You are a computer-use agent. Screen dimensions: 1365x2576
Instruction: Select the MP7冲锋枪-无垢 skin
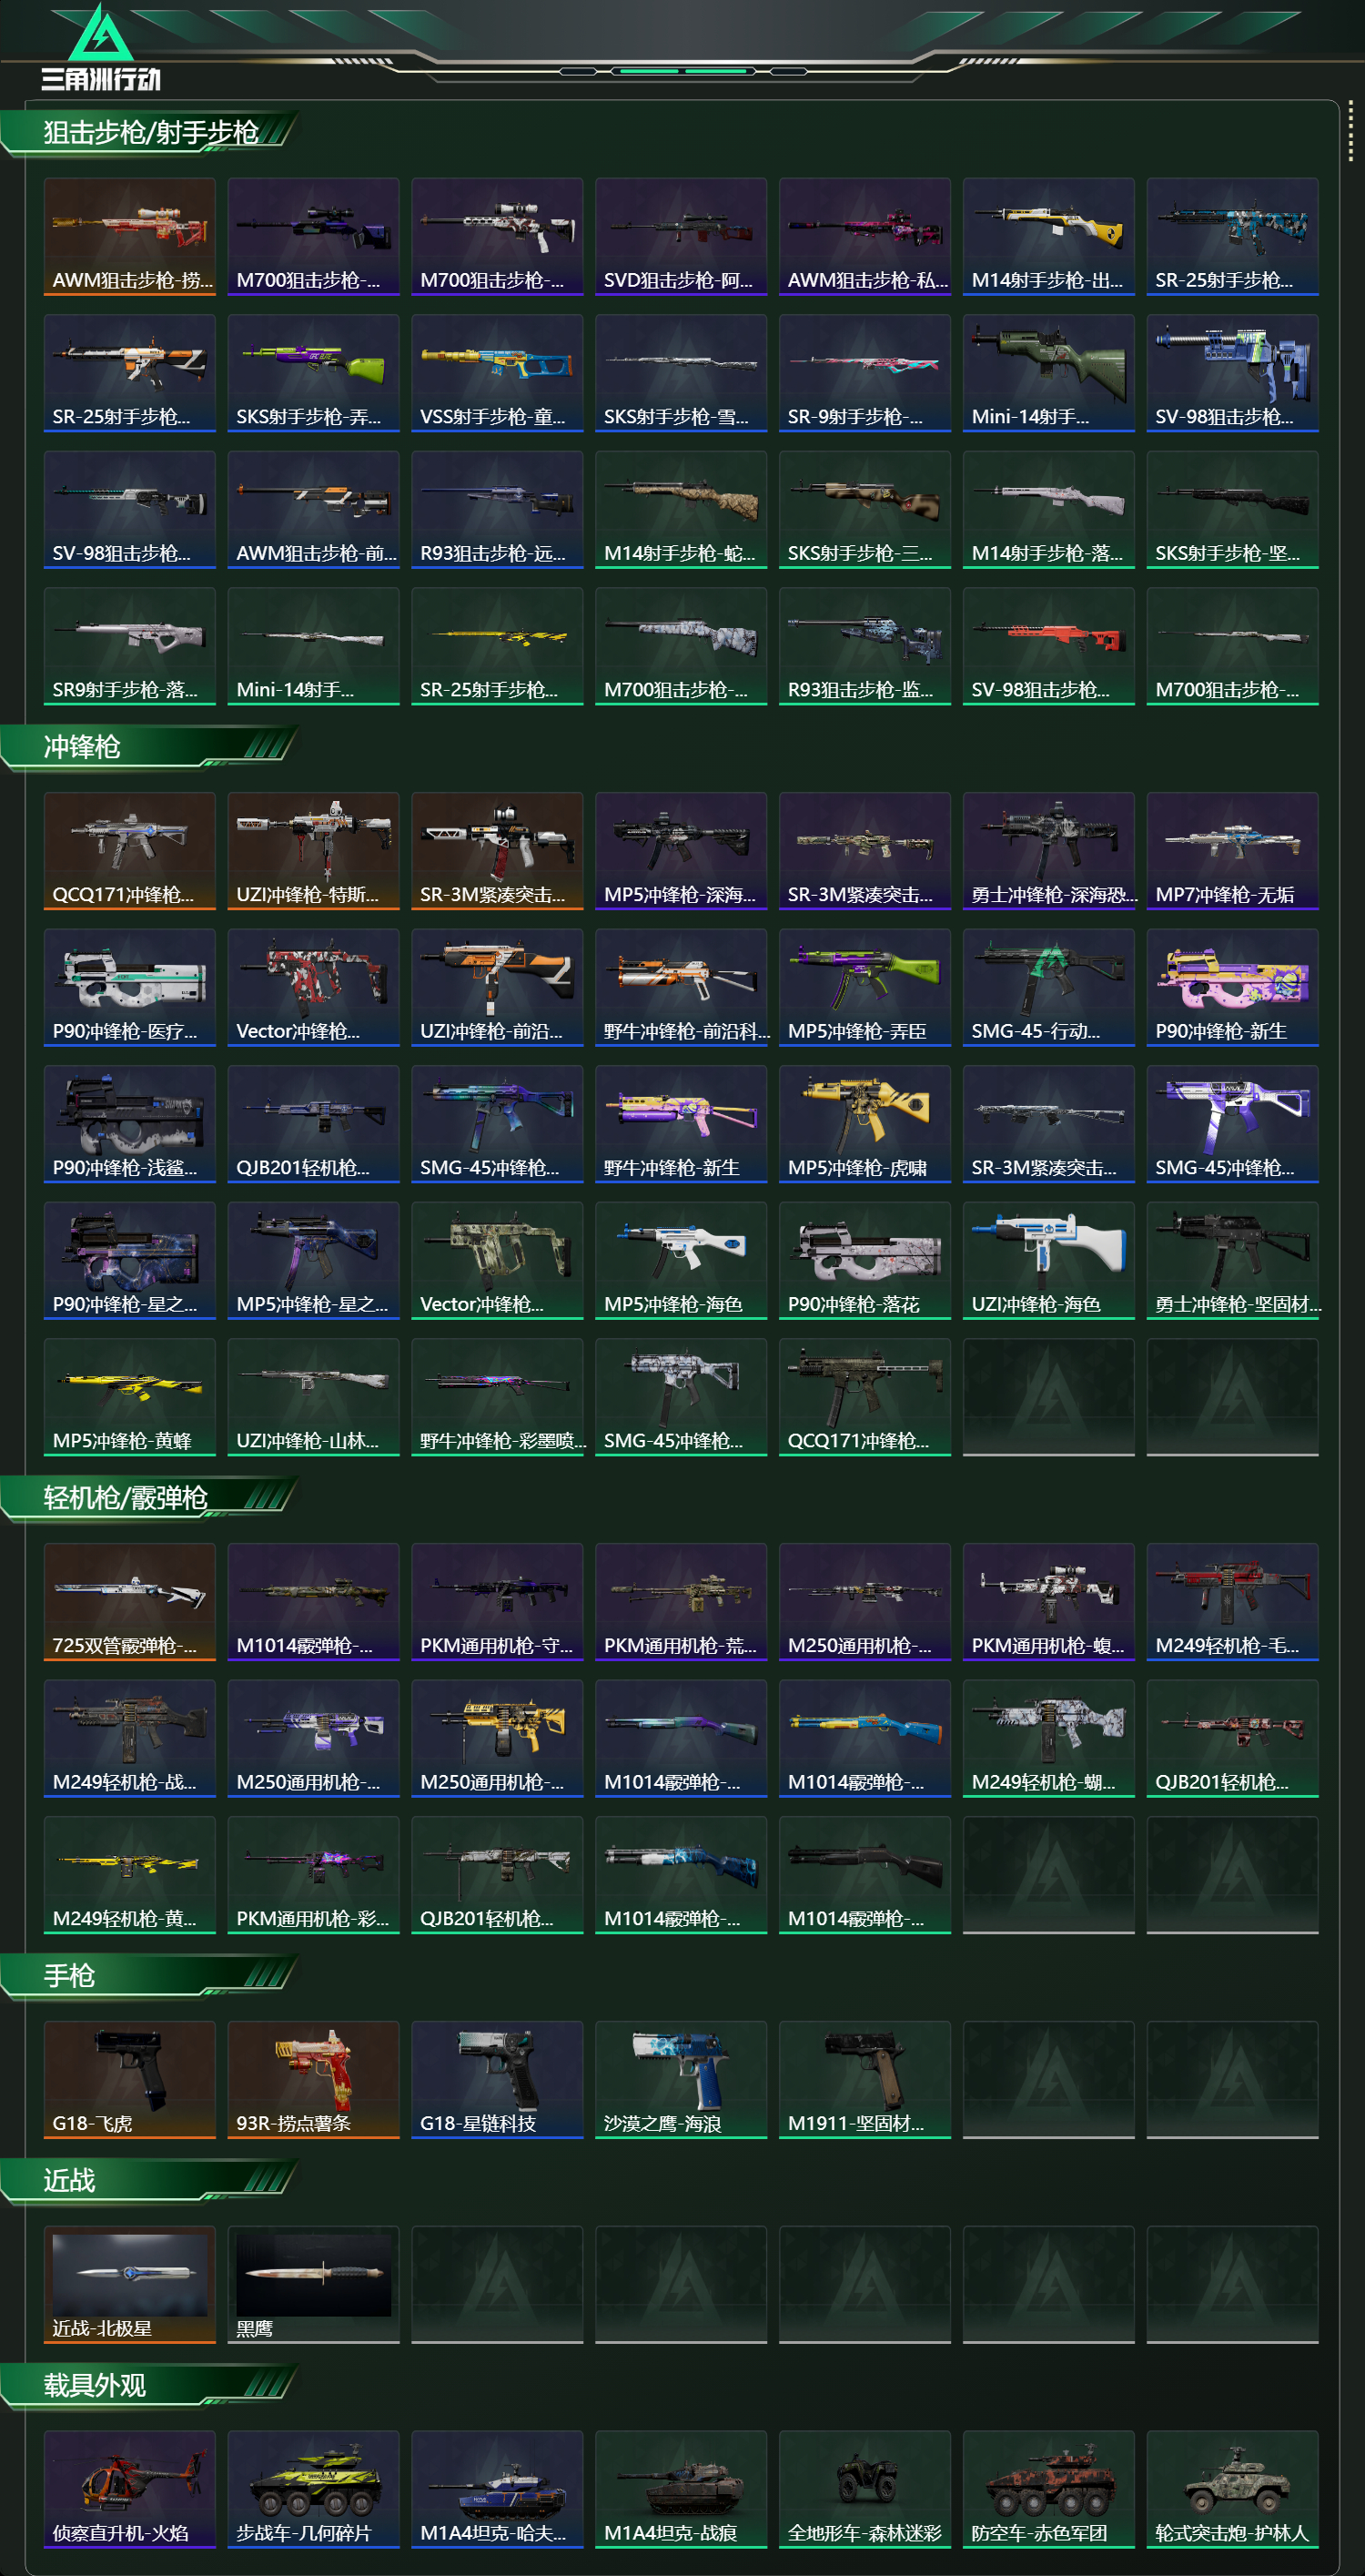(1232, 851)
